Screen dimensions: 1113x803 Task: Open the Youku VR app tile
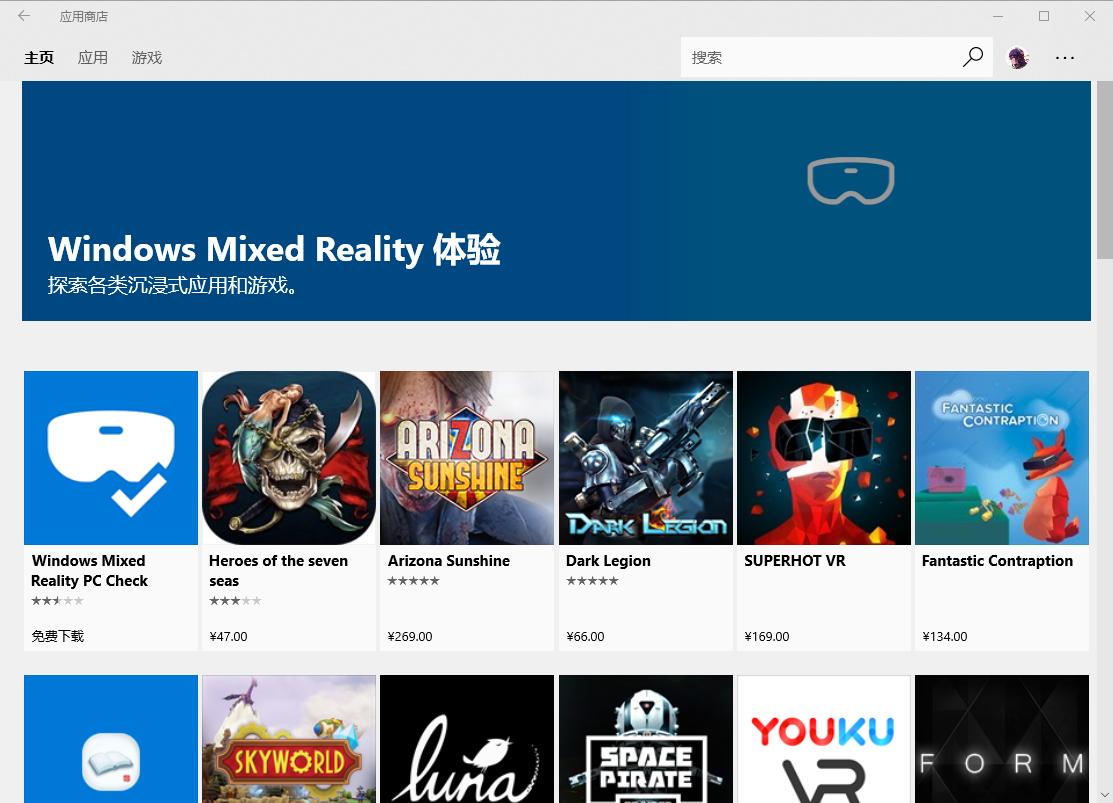click(x=824, y=739)
